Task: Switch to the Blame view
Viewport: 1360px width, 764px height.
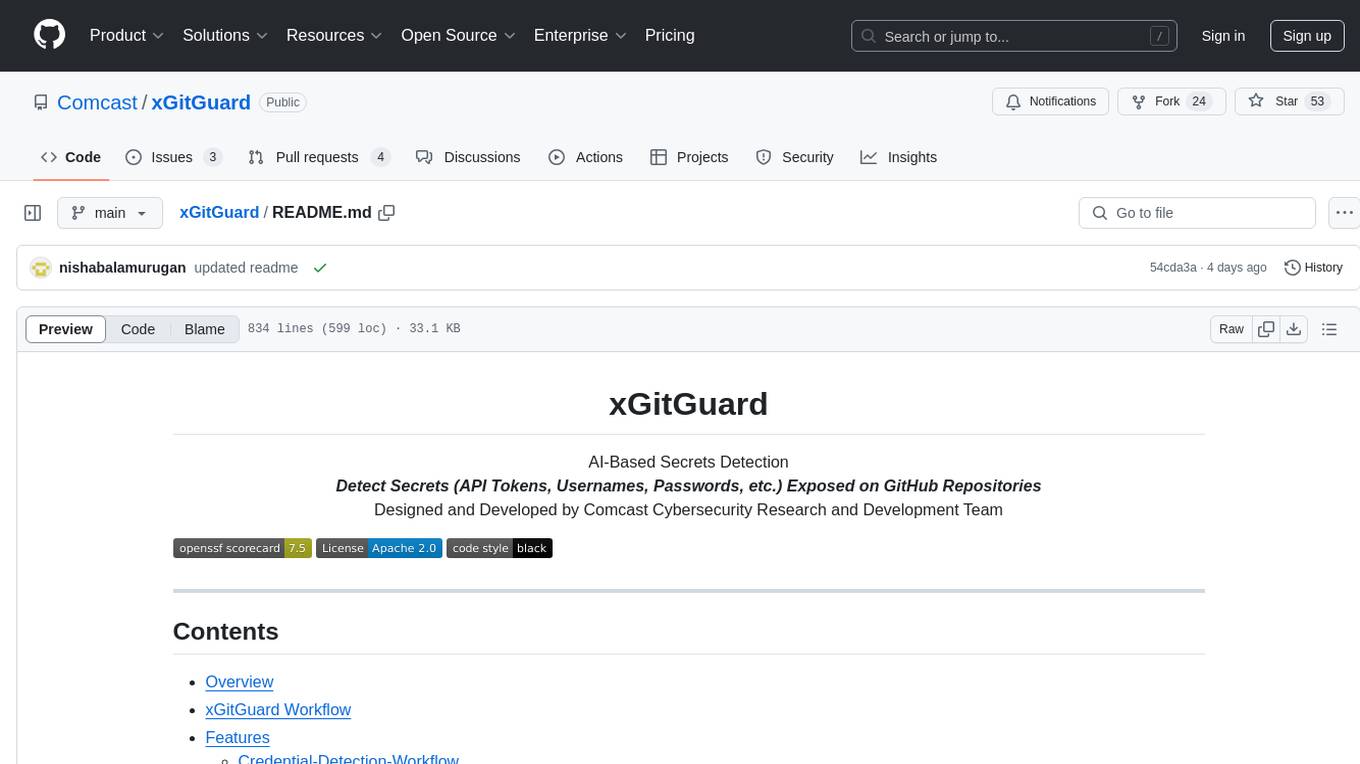Action: (204, 329)
